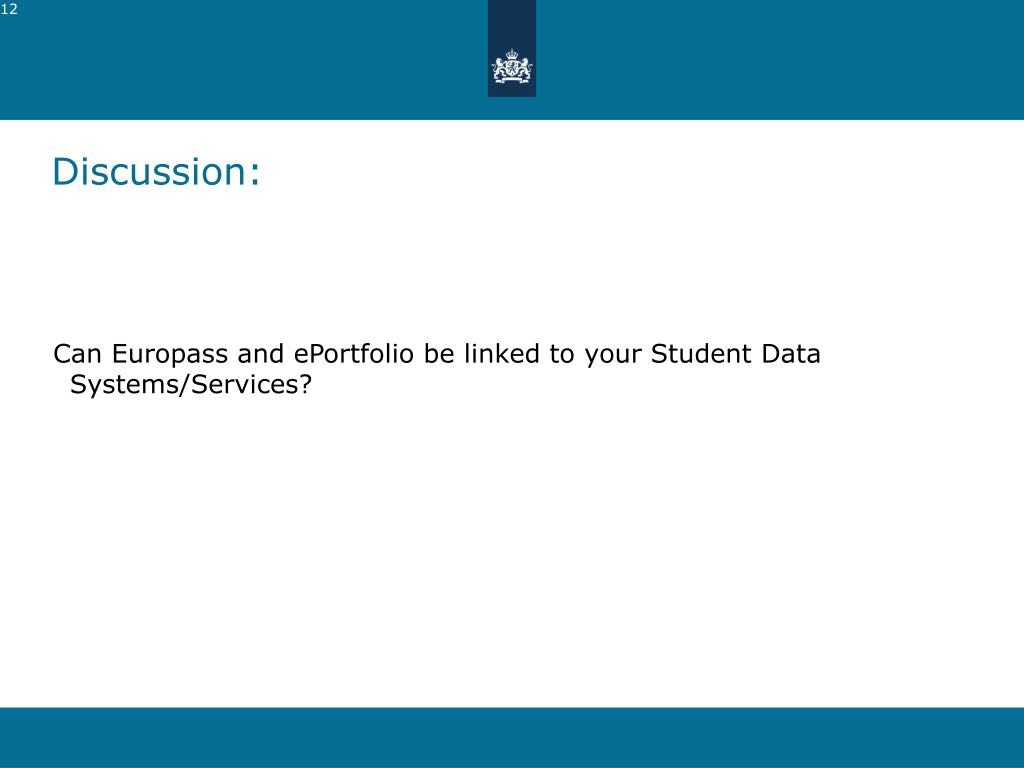Click the blue footer band
Image resolution: width=1024 pixels, height=768 pixels.
(x=512, y=737)
